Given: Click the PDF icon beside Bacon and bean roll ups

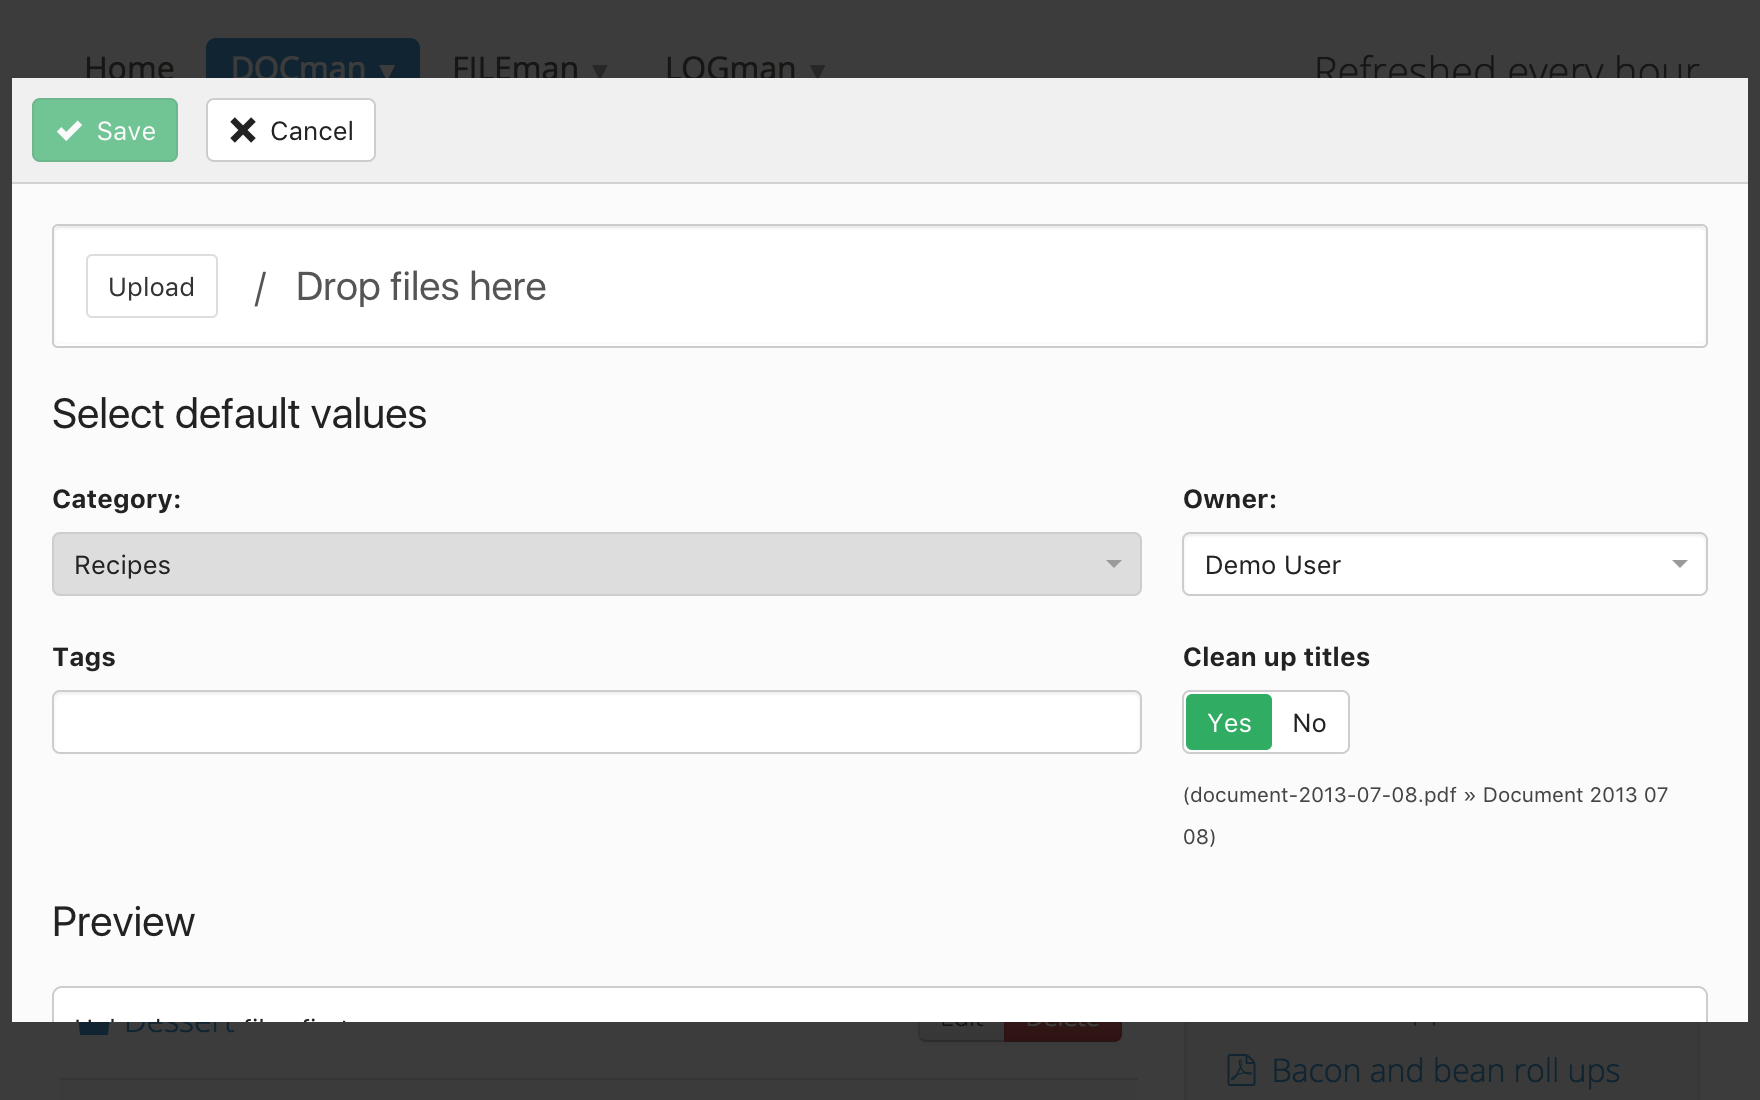Looking at the screenshot, I should pos(1241,1070).
